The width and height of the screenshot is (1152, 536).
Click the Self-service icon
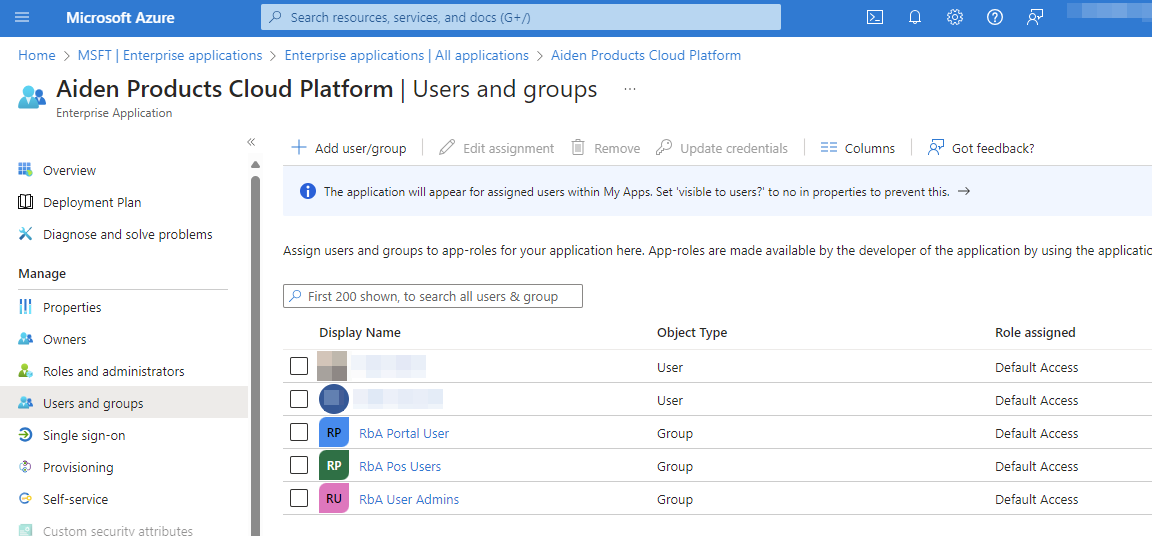click(25, 499)
